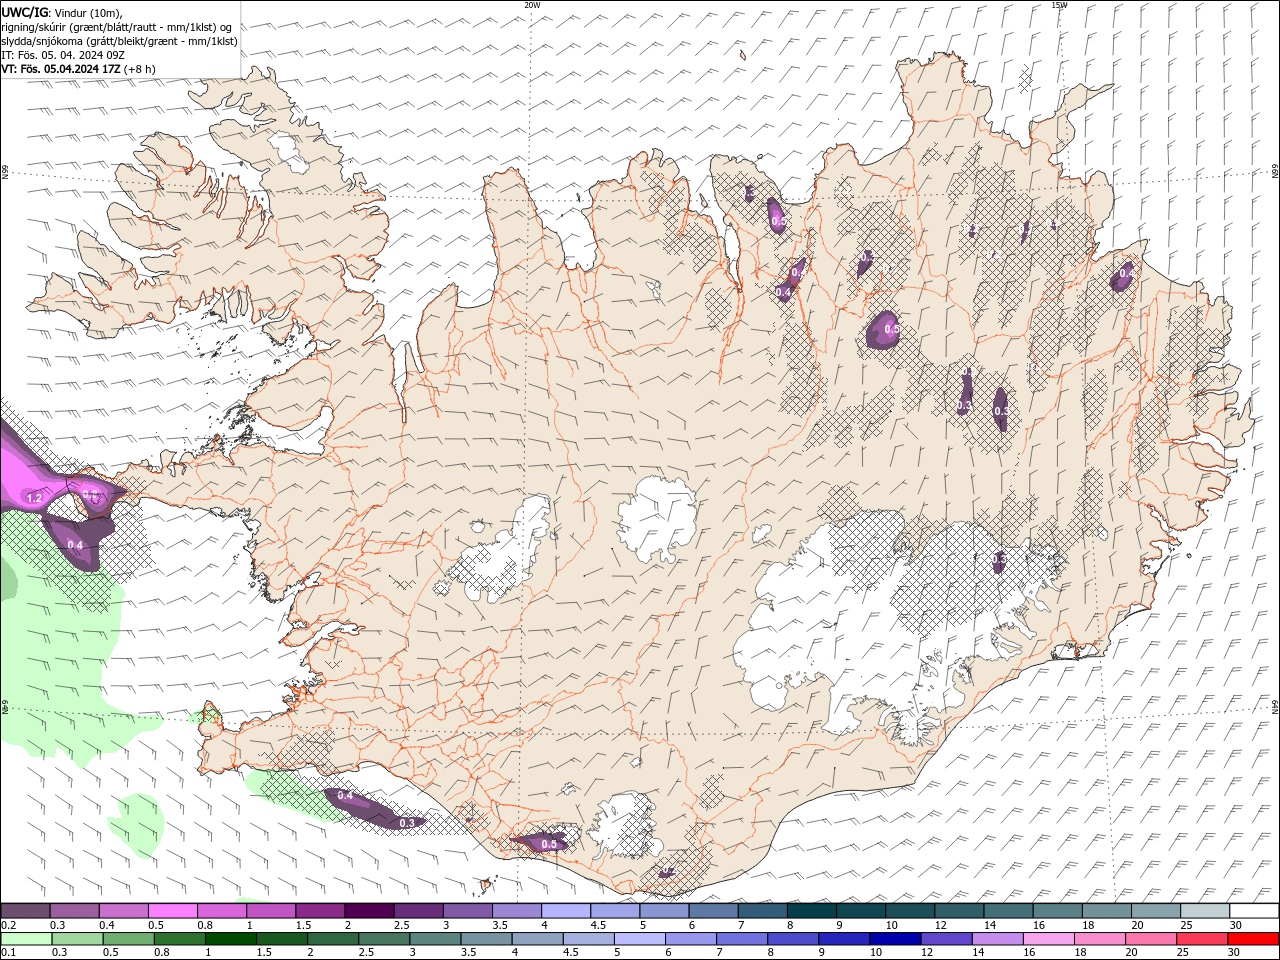Screen dimensions: 1280x960
Task: Click the 1.2 value on the pink snow area
Action: (34, 498)
